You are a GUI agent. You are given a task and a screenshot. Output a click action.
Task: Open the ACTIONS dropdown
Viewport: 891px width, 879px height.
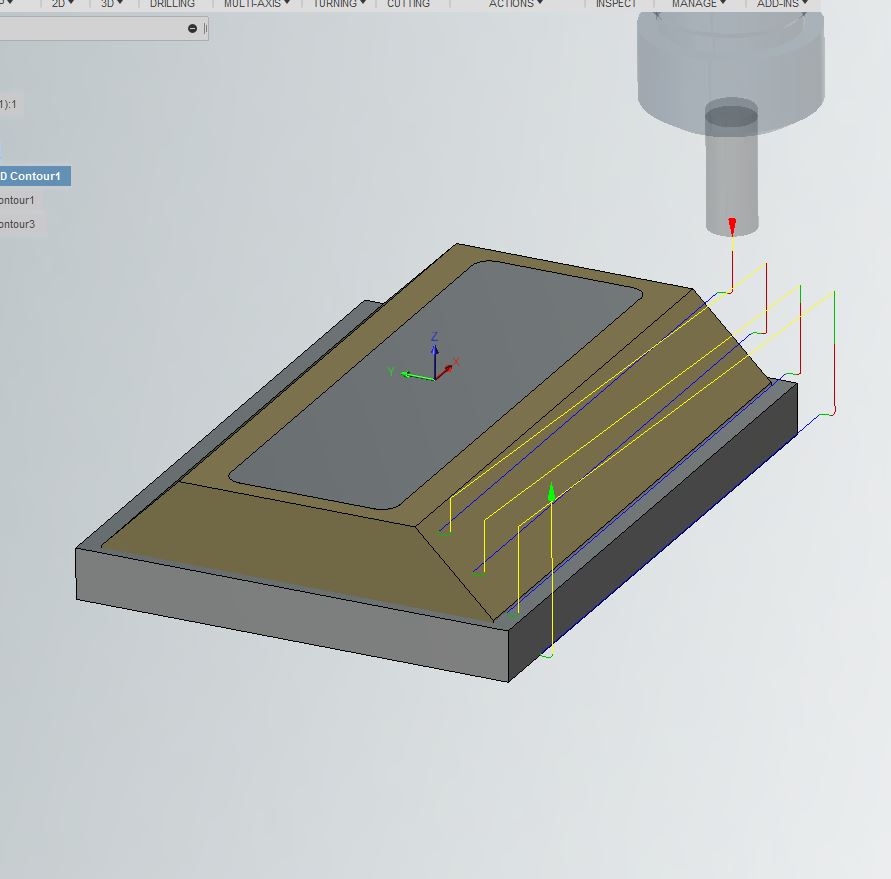click(x=513, y=4)
